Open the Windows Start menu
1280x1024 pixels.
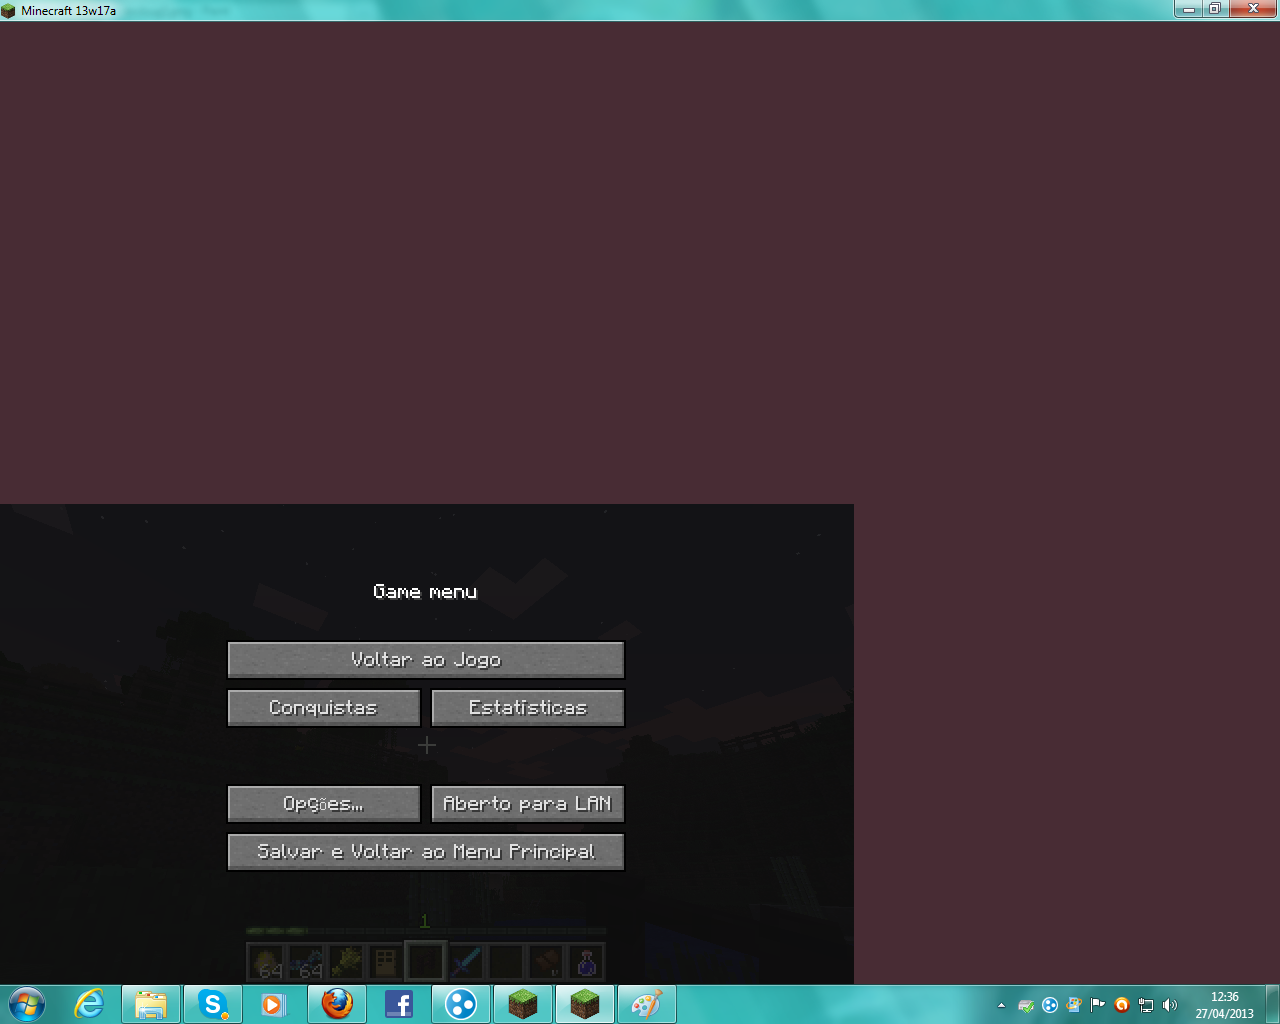coord(27,1004)
